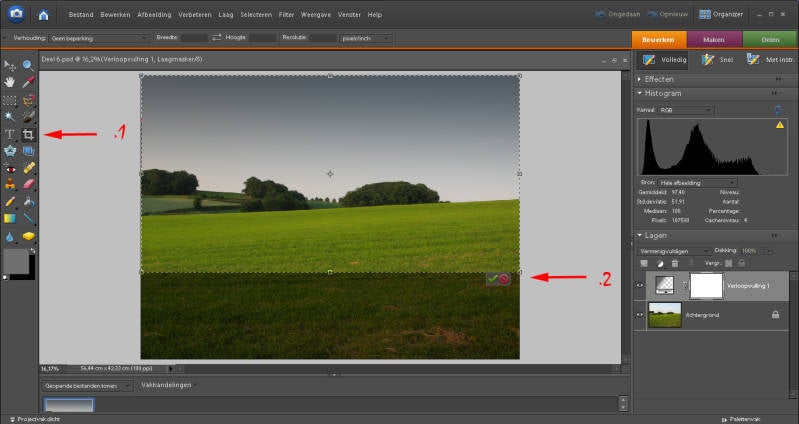The width and height of the screenshot is (799, 424).
Task: Select the Zoom magnifier tool
Action: [29, 65]
